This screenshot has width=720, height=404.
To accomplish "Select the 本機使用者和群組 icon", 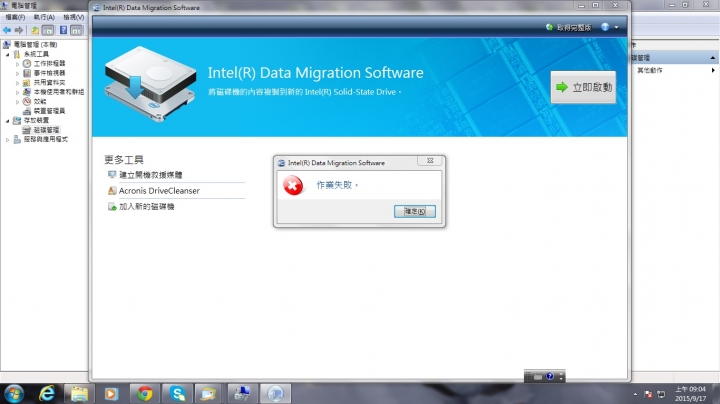I will coord(27,92).
